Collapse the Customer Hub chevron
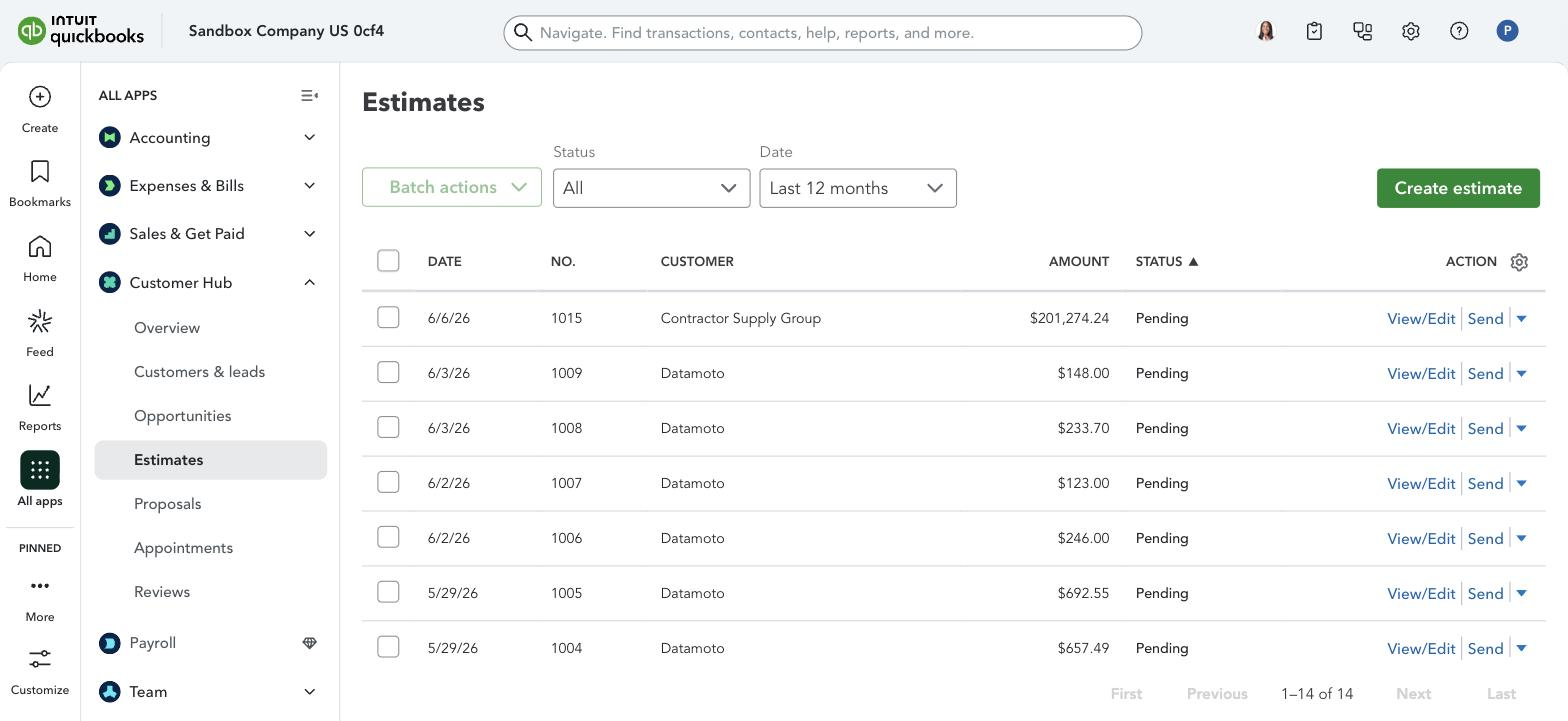The height and width of the screenshot is (721, 1568). pyautogui.click(x=309, y=282)
